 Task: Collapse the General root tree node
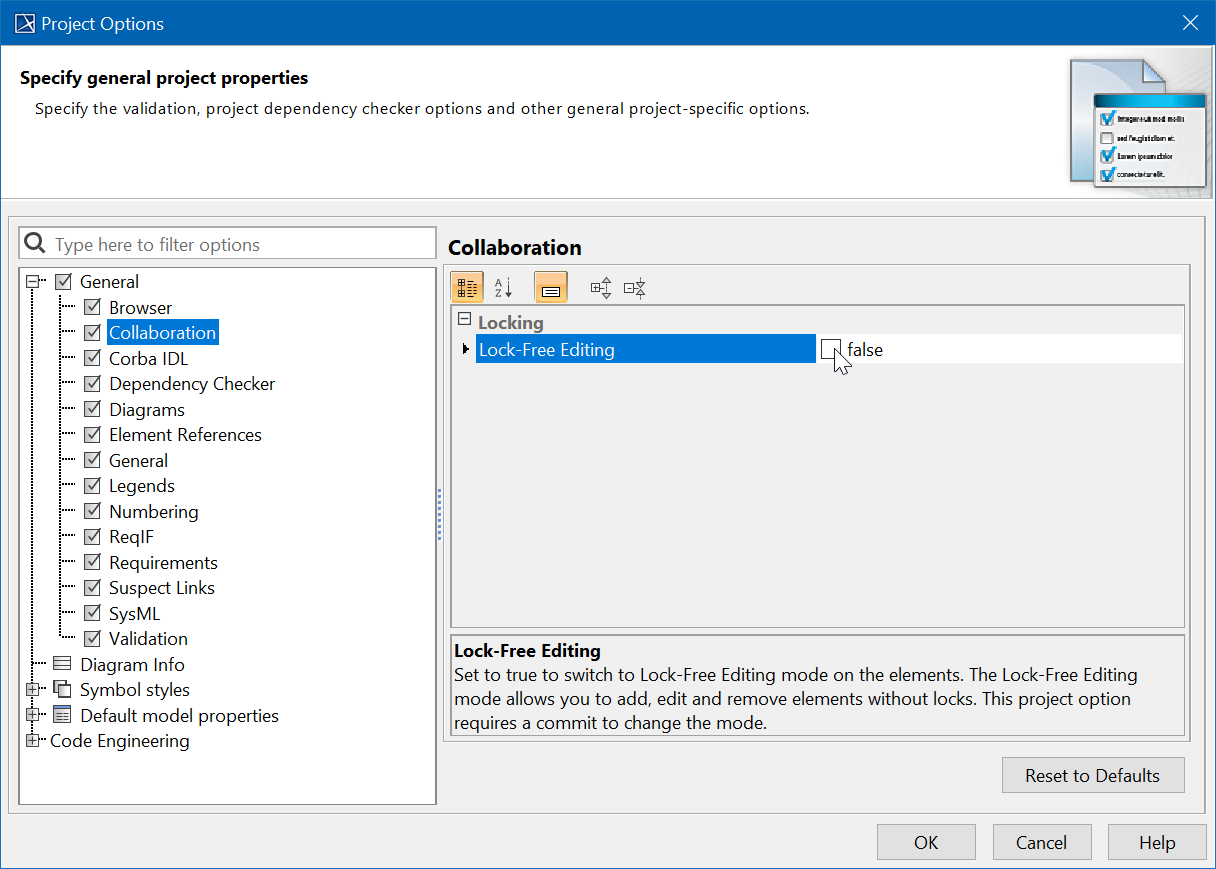[33, 282]
